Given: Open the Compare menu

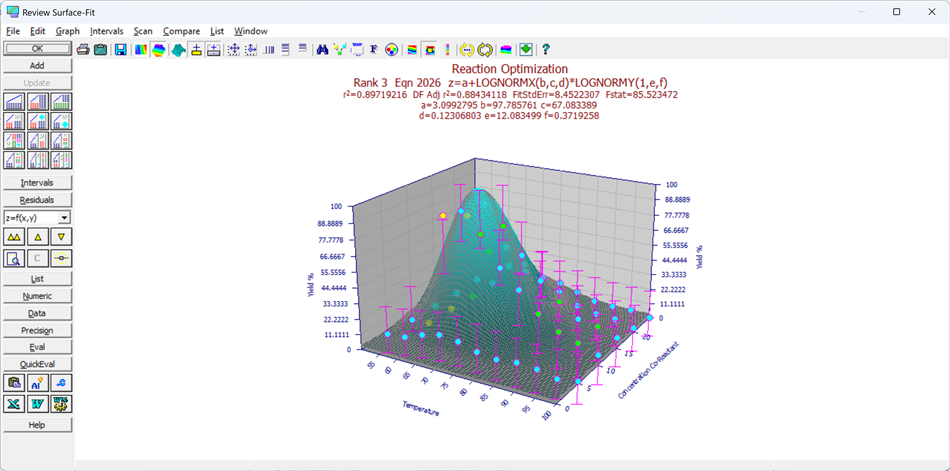Looking at the screenshot, I should (x=181, y=31).
